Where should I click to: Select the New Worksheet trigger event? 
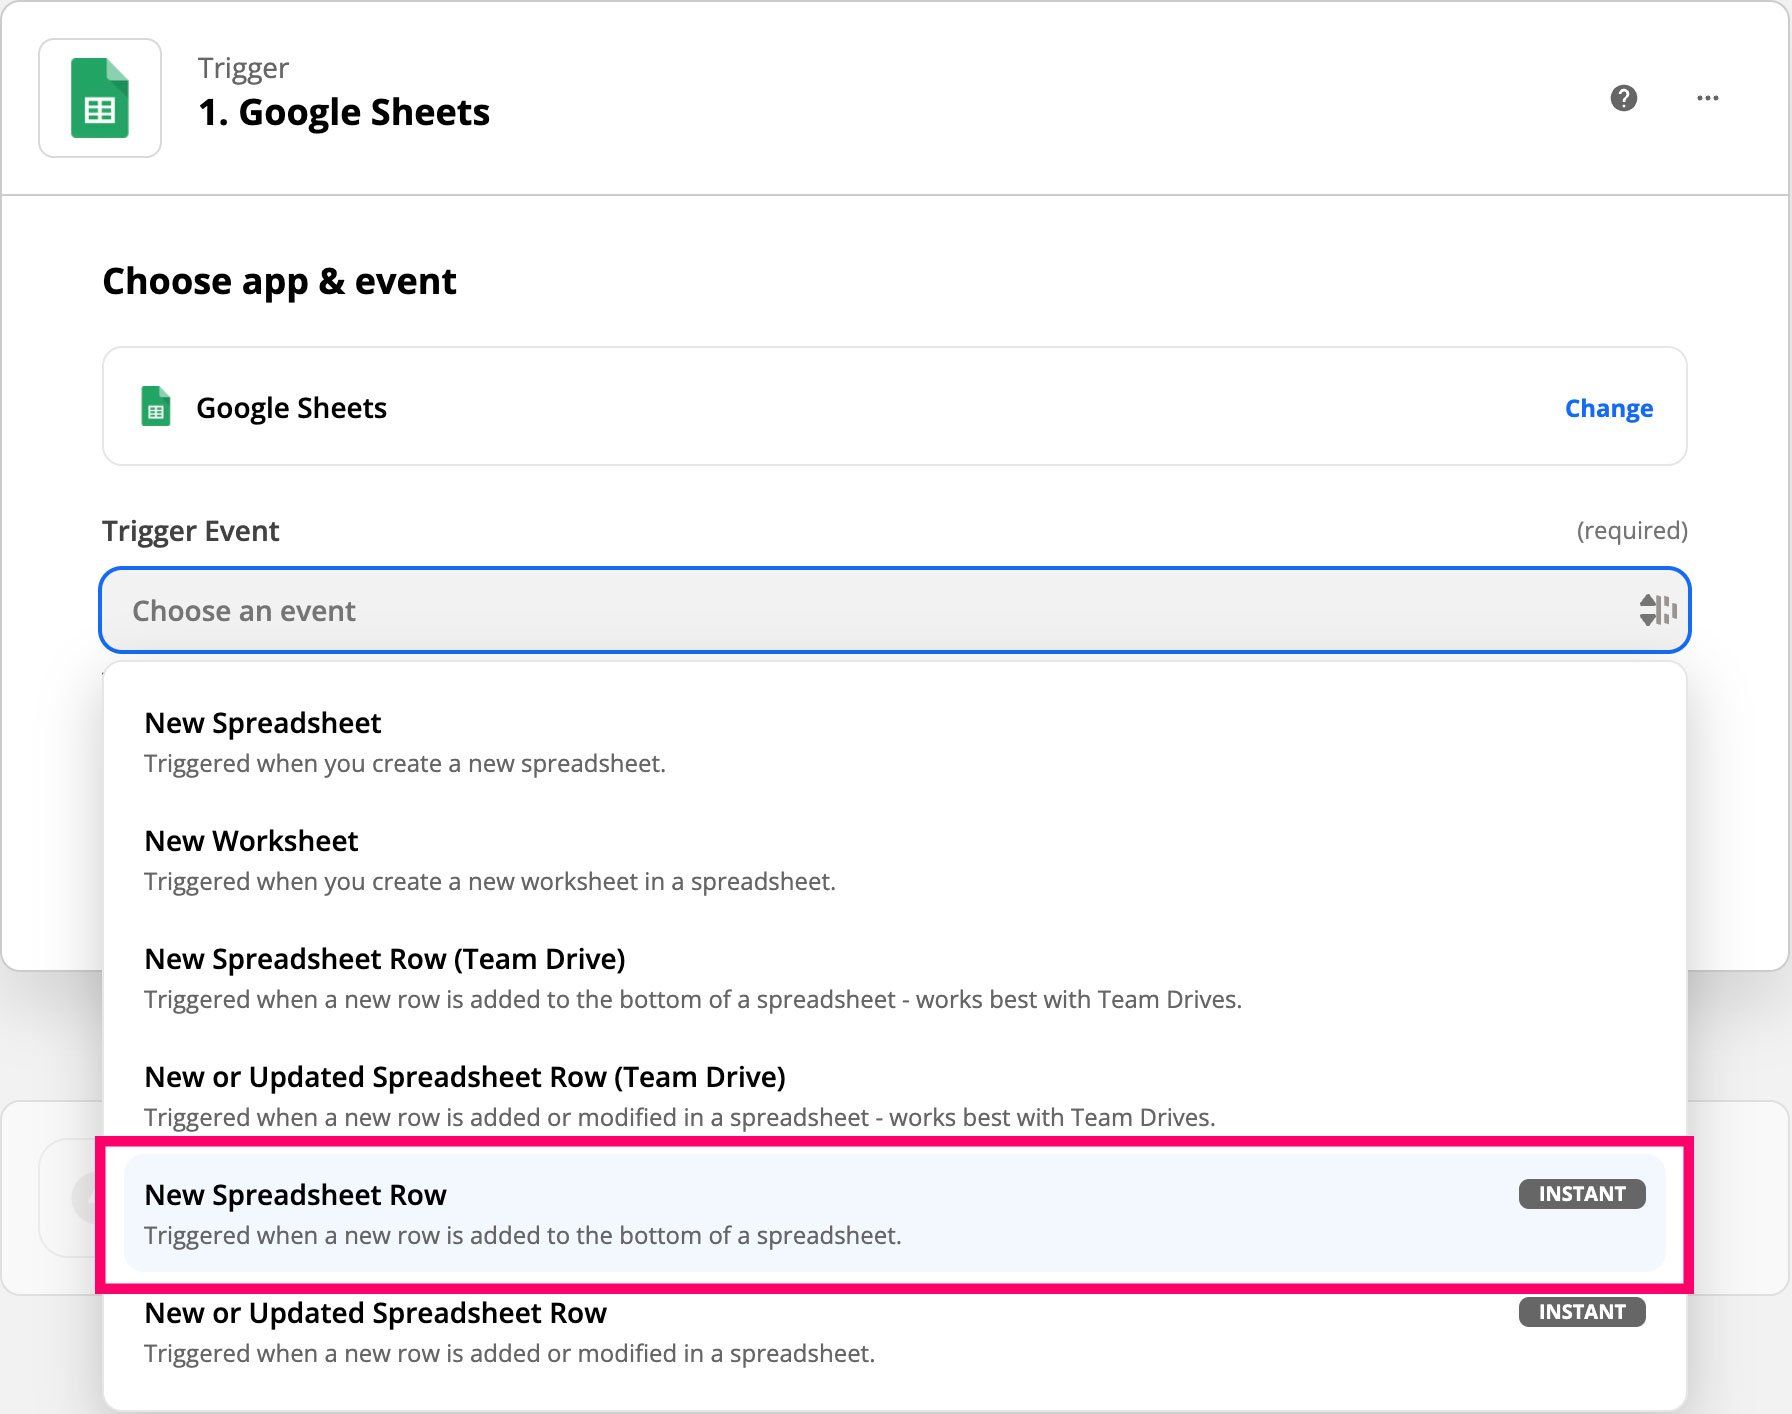pos(894,860)
